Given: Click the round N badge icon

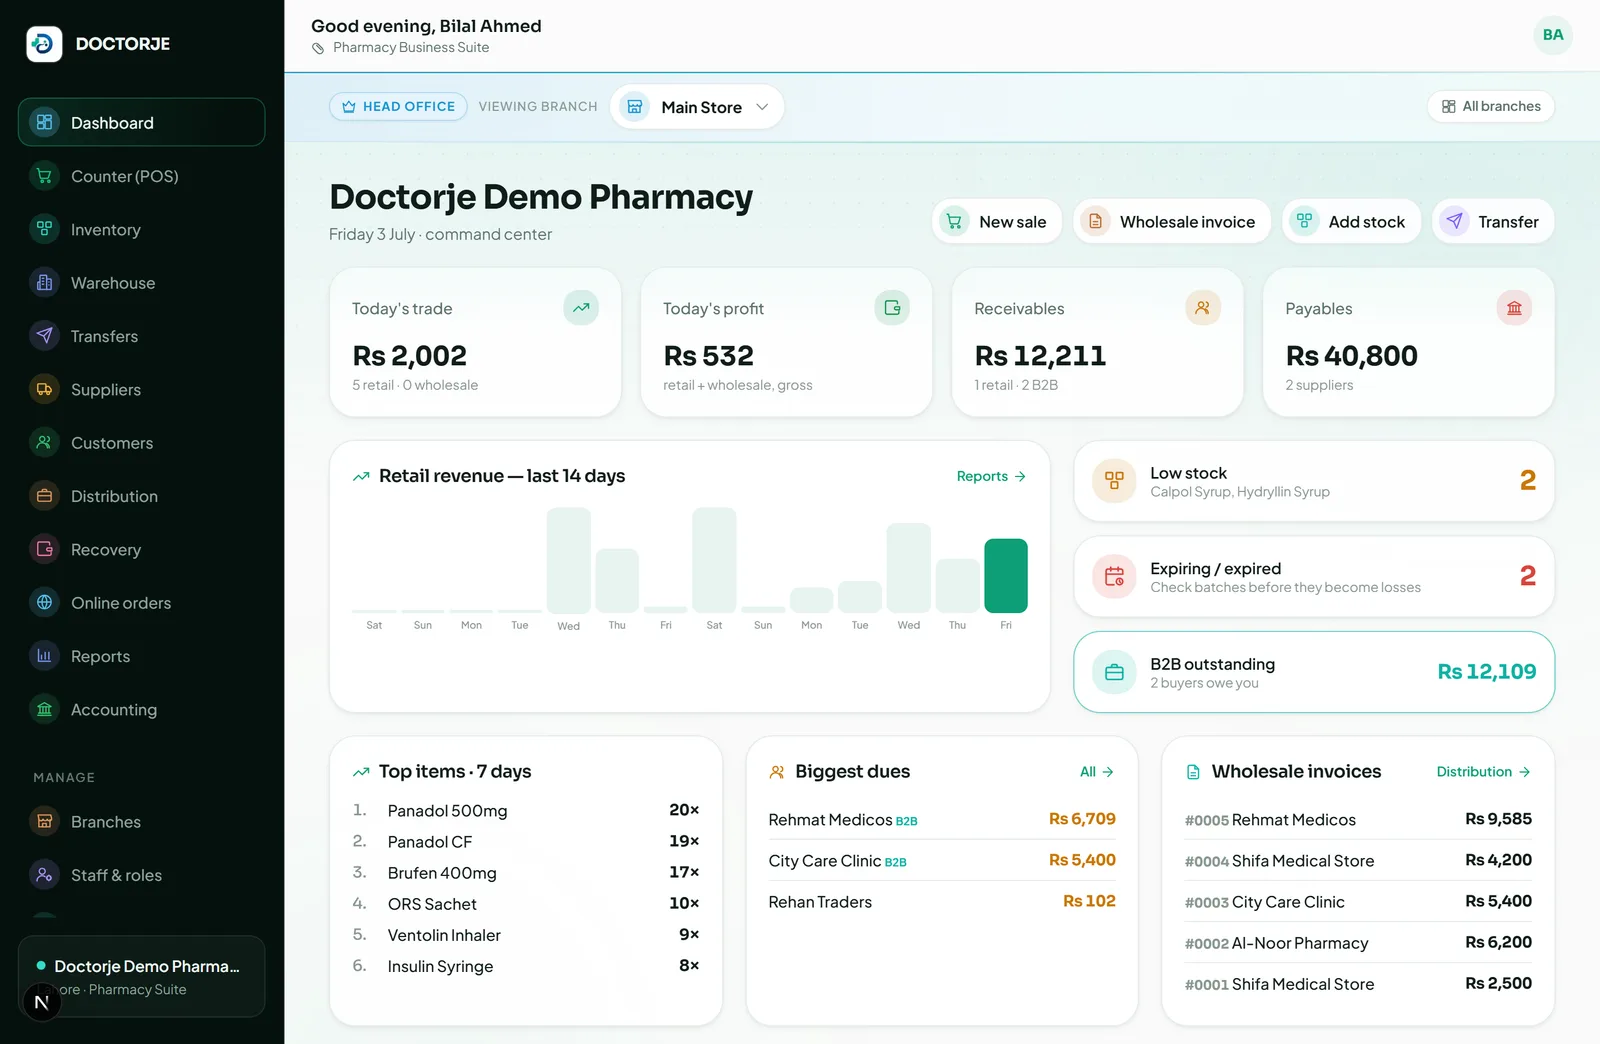Looking at the screenshot, I should [x=41, y=1002].
